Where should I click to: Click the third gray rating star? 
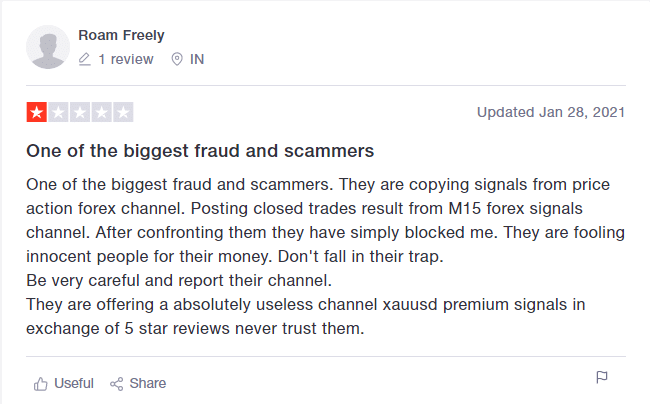pos(80,112)
